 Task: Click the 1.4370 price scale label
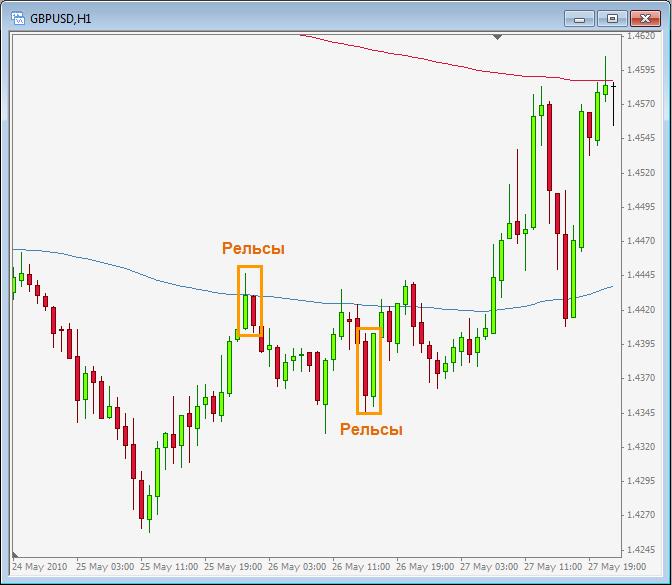[641, 378]
